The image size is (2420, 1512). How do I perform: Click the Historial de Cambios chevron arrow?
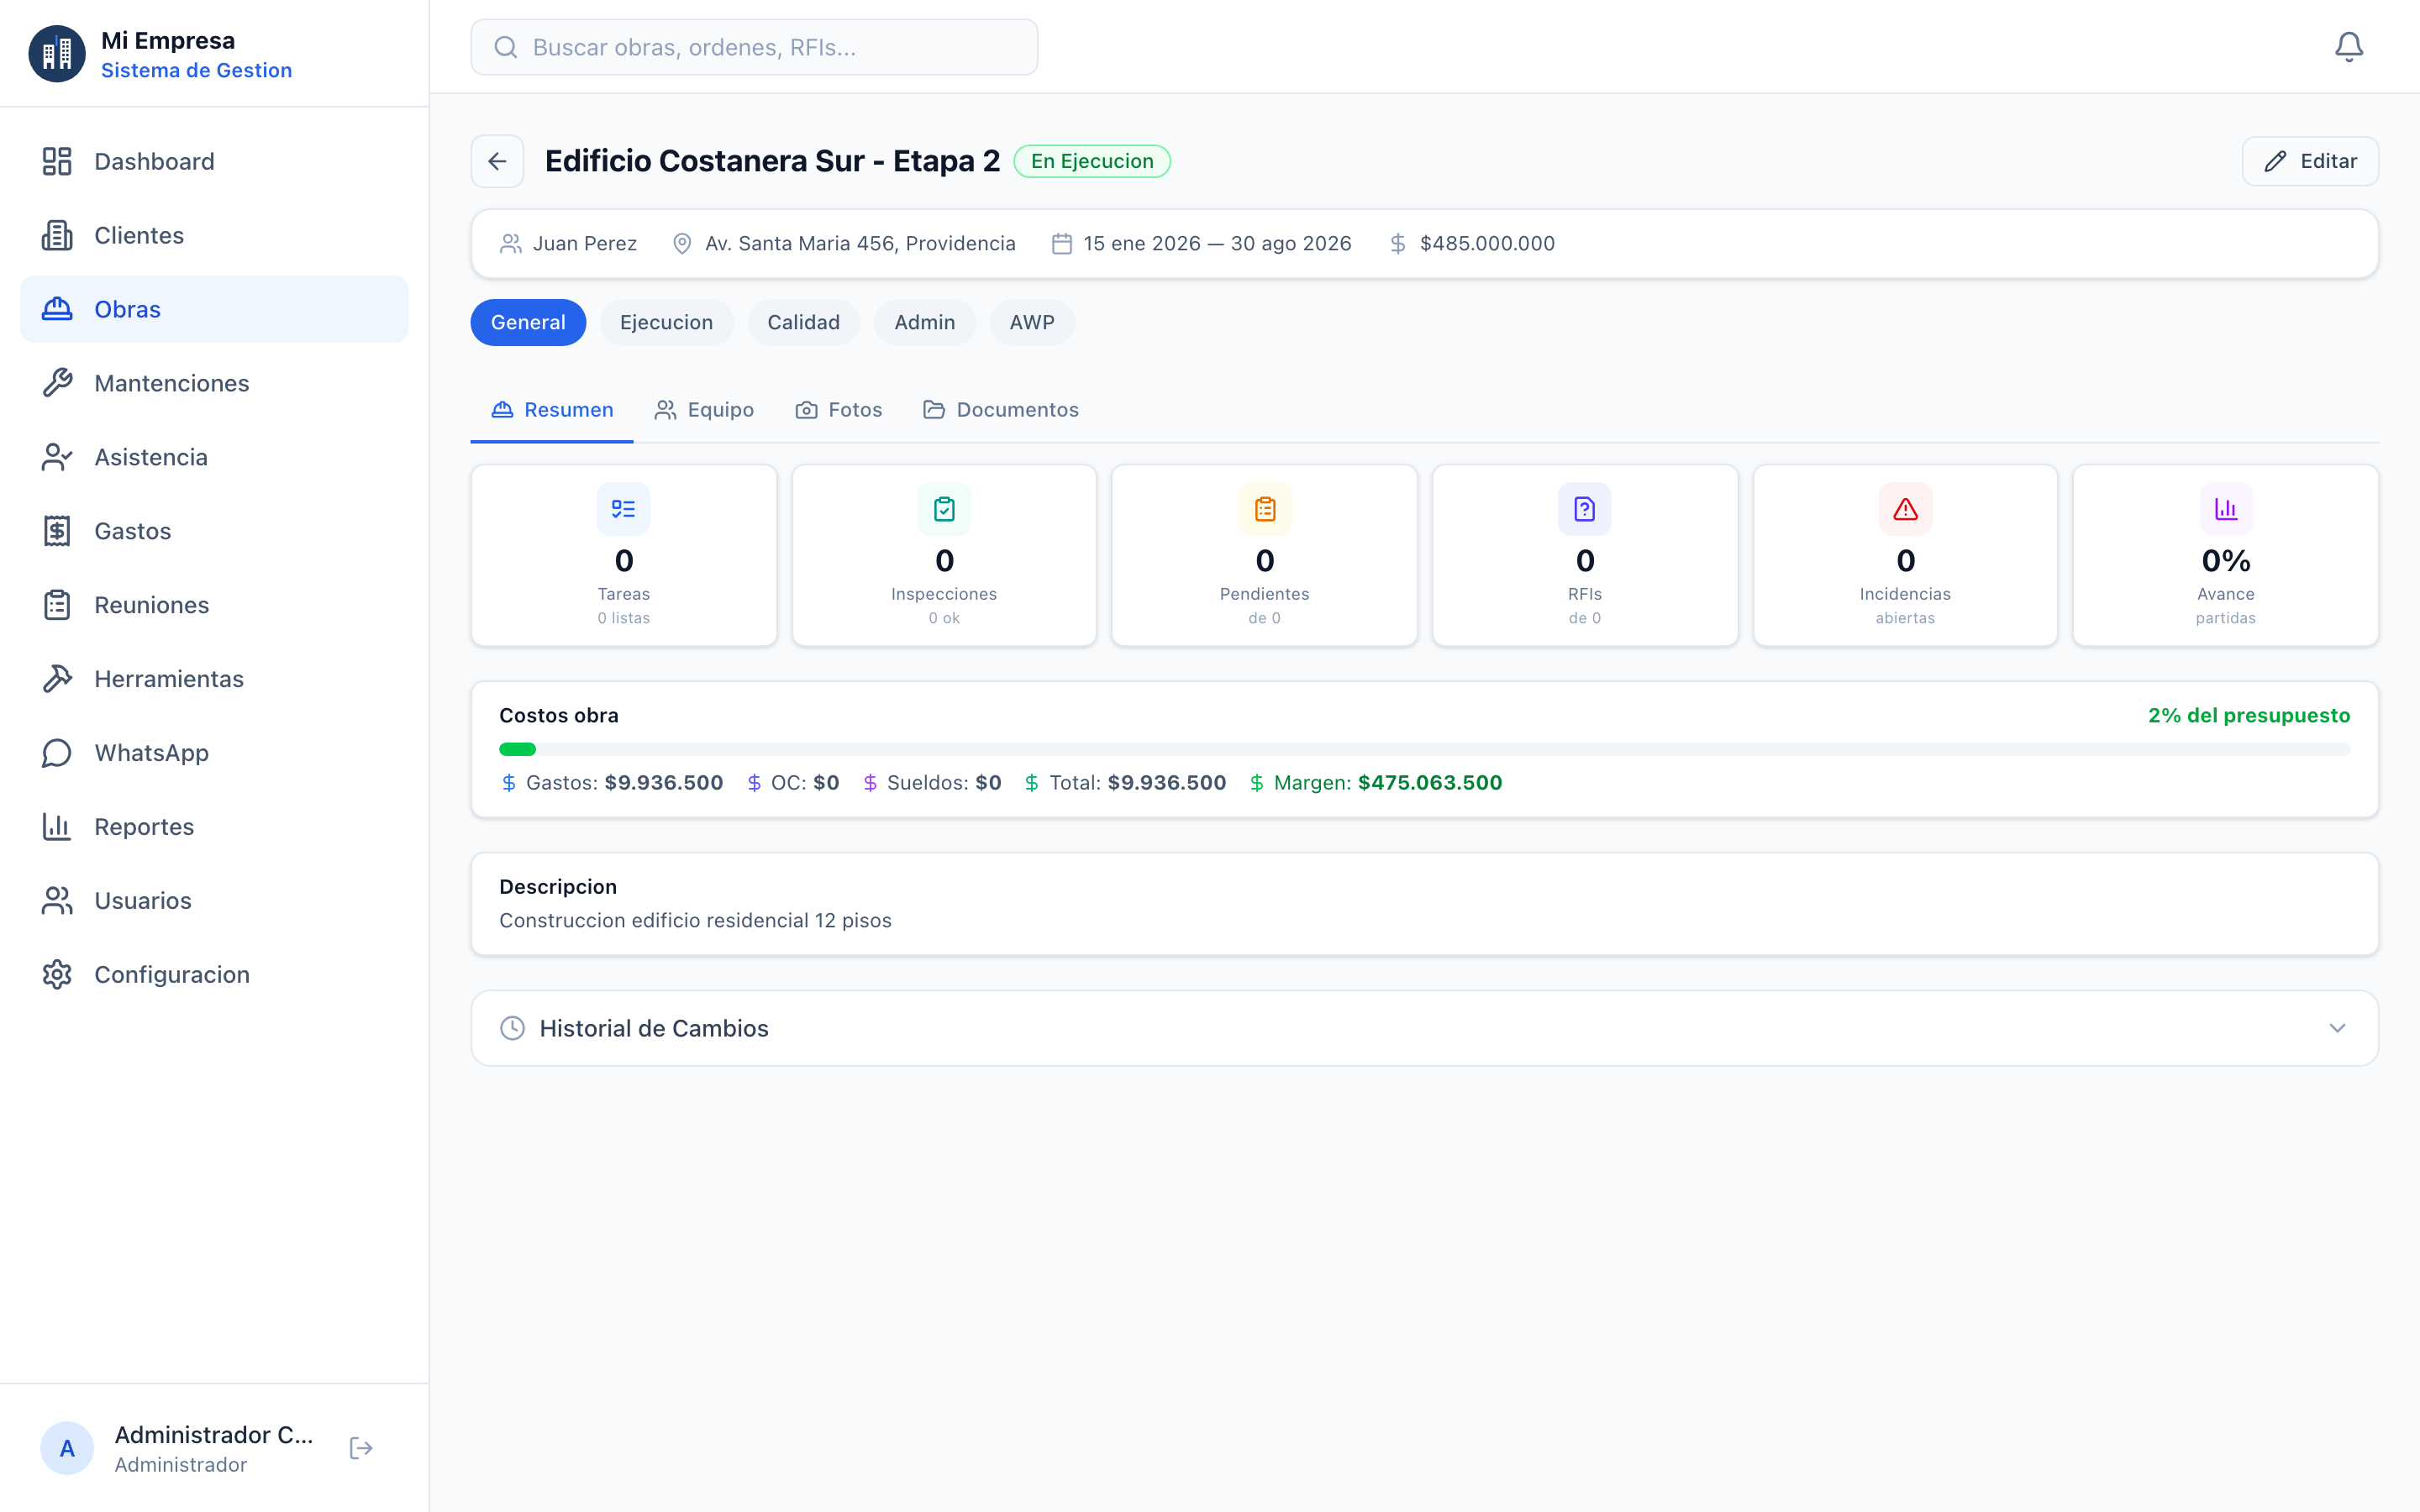[2337, 1028]
